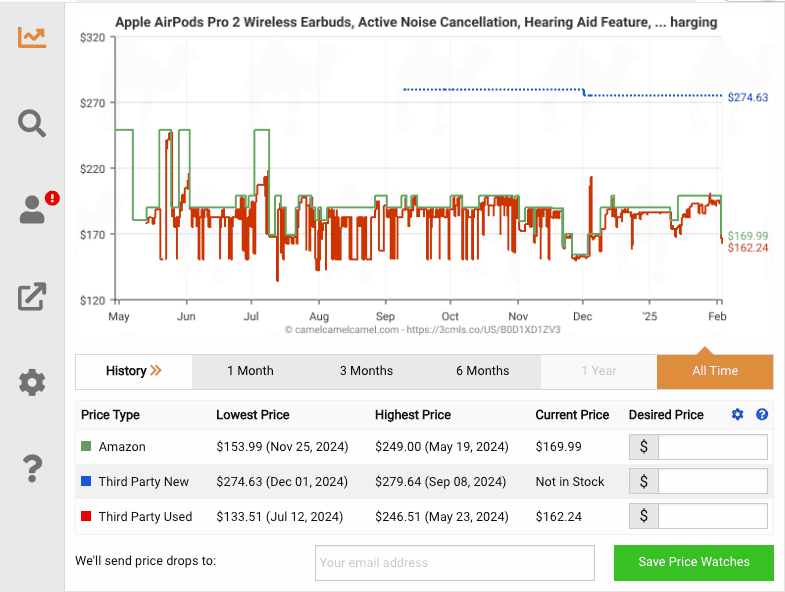The image size is (785, 592).
Task: Select the All Time range tab
Action: 714,371
